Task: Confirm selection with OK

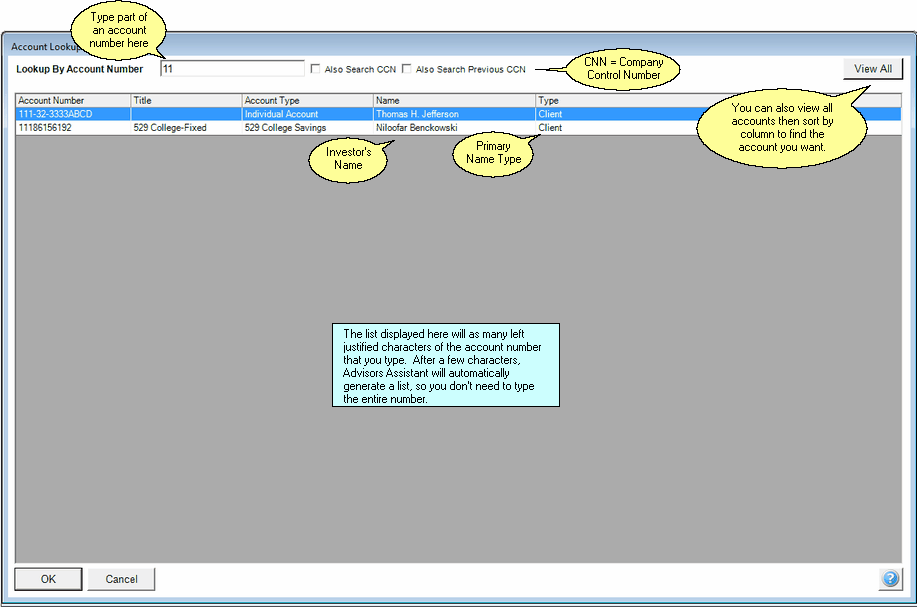Action: tap(47, 579)
